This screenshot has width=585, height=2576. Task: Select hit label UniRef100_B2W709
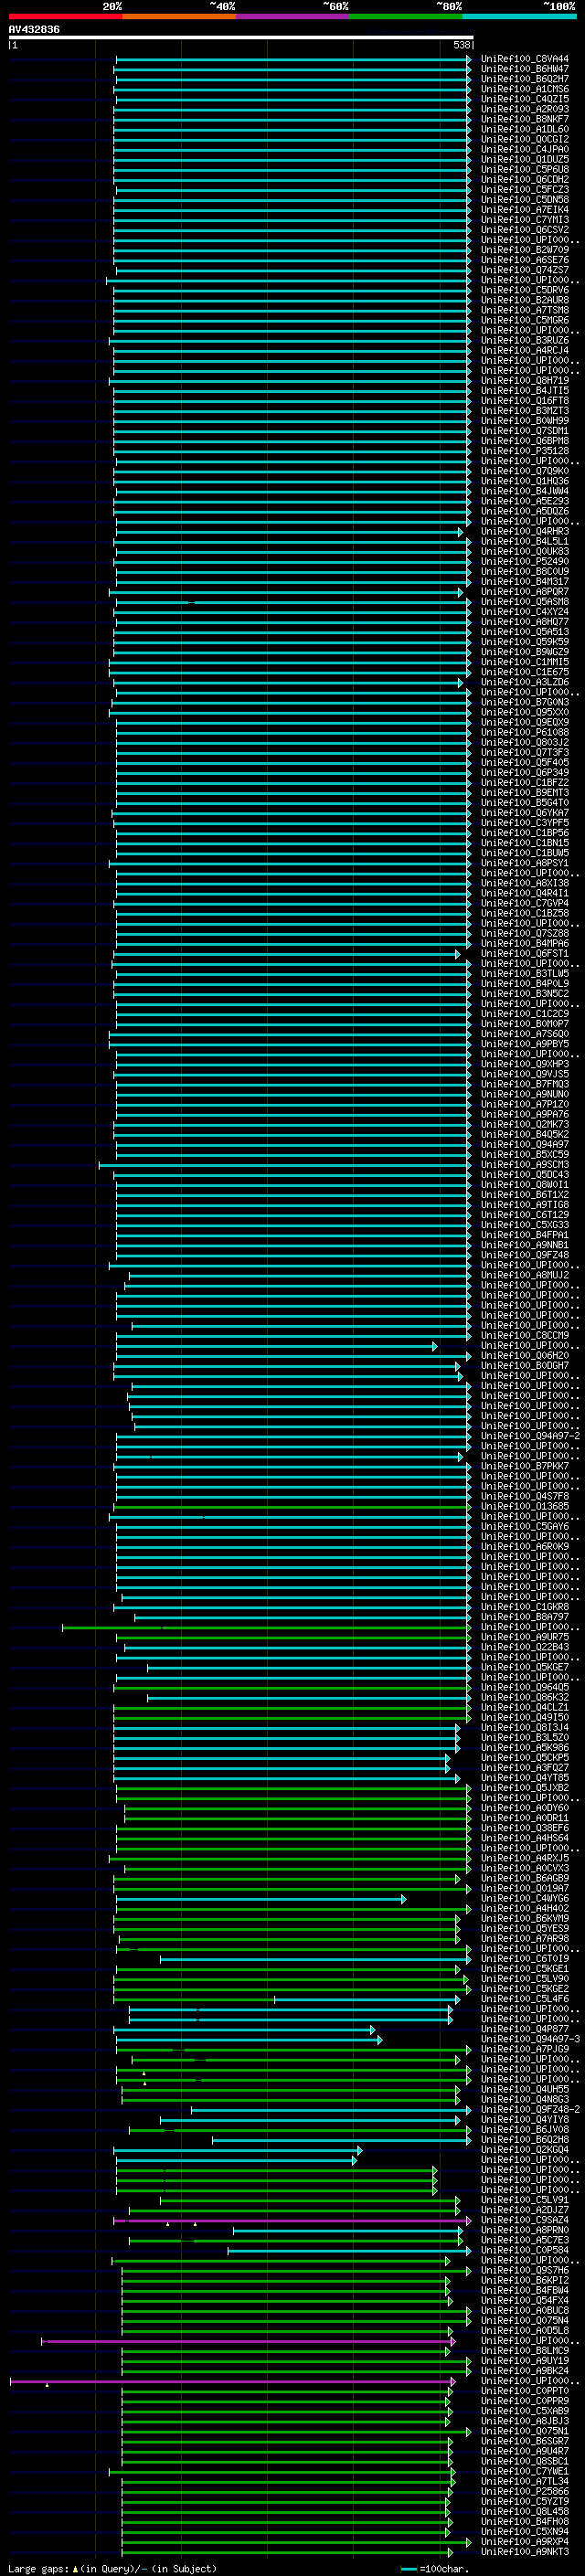[525, 250]
